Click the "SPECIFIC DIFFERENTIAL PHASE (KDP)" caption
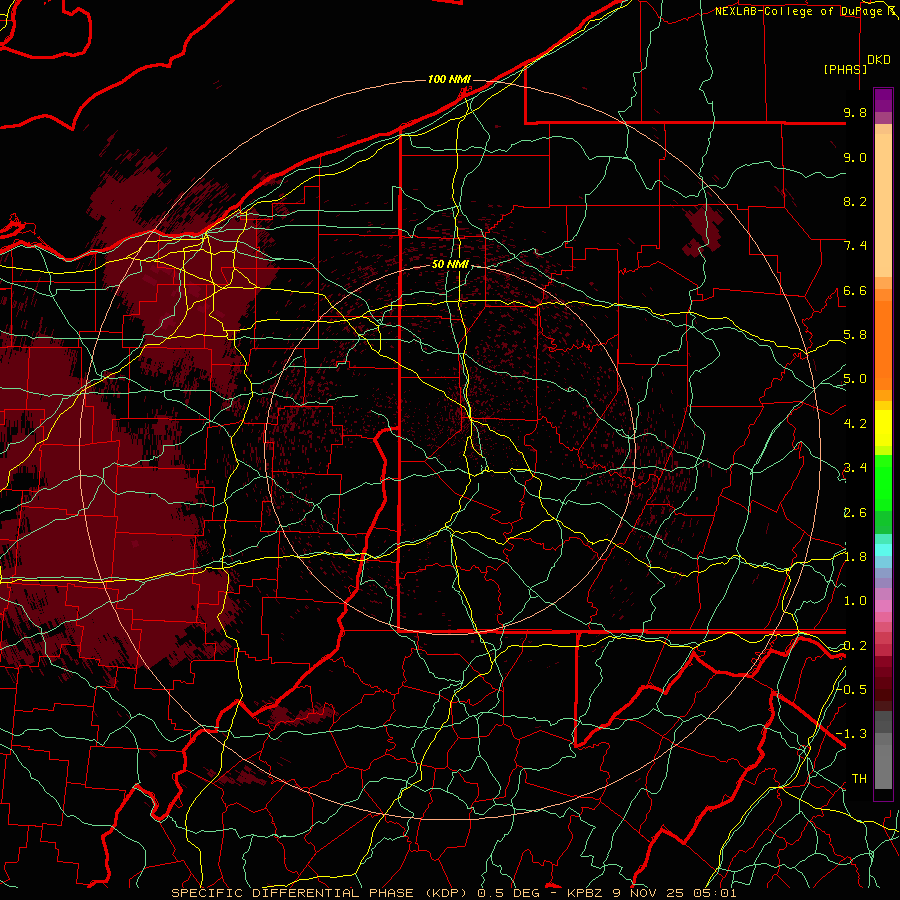The width and height of the screenshot is (900, 900). click(319, 893)
